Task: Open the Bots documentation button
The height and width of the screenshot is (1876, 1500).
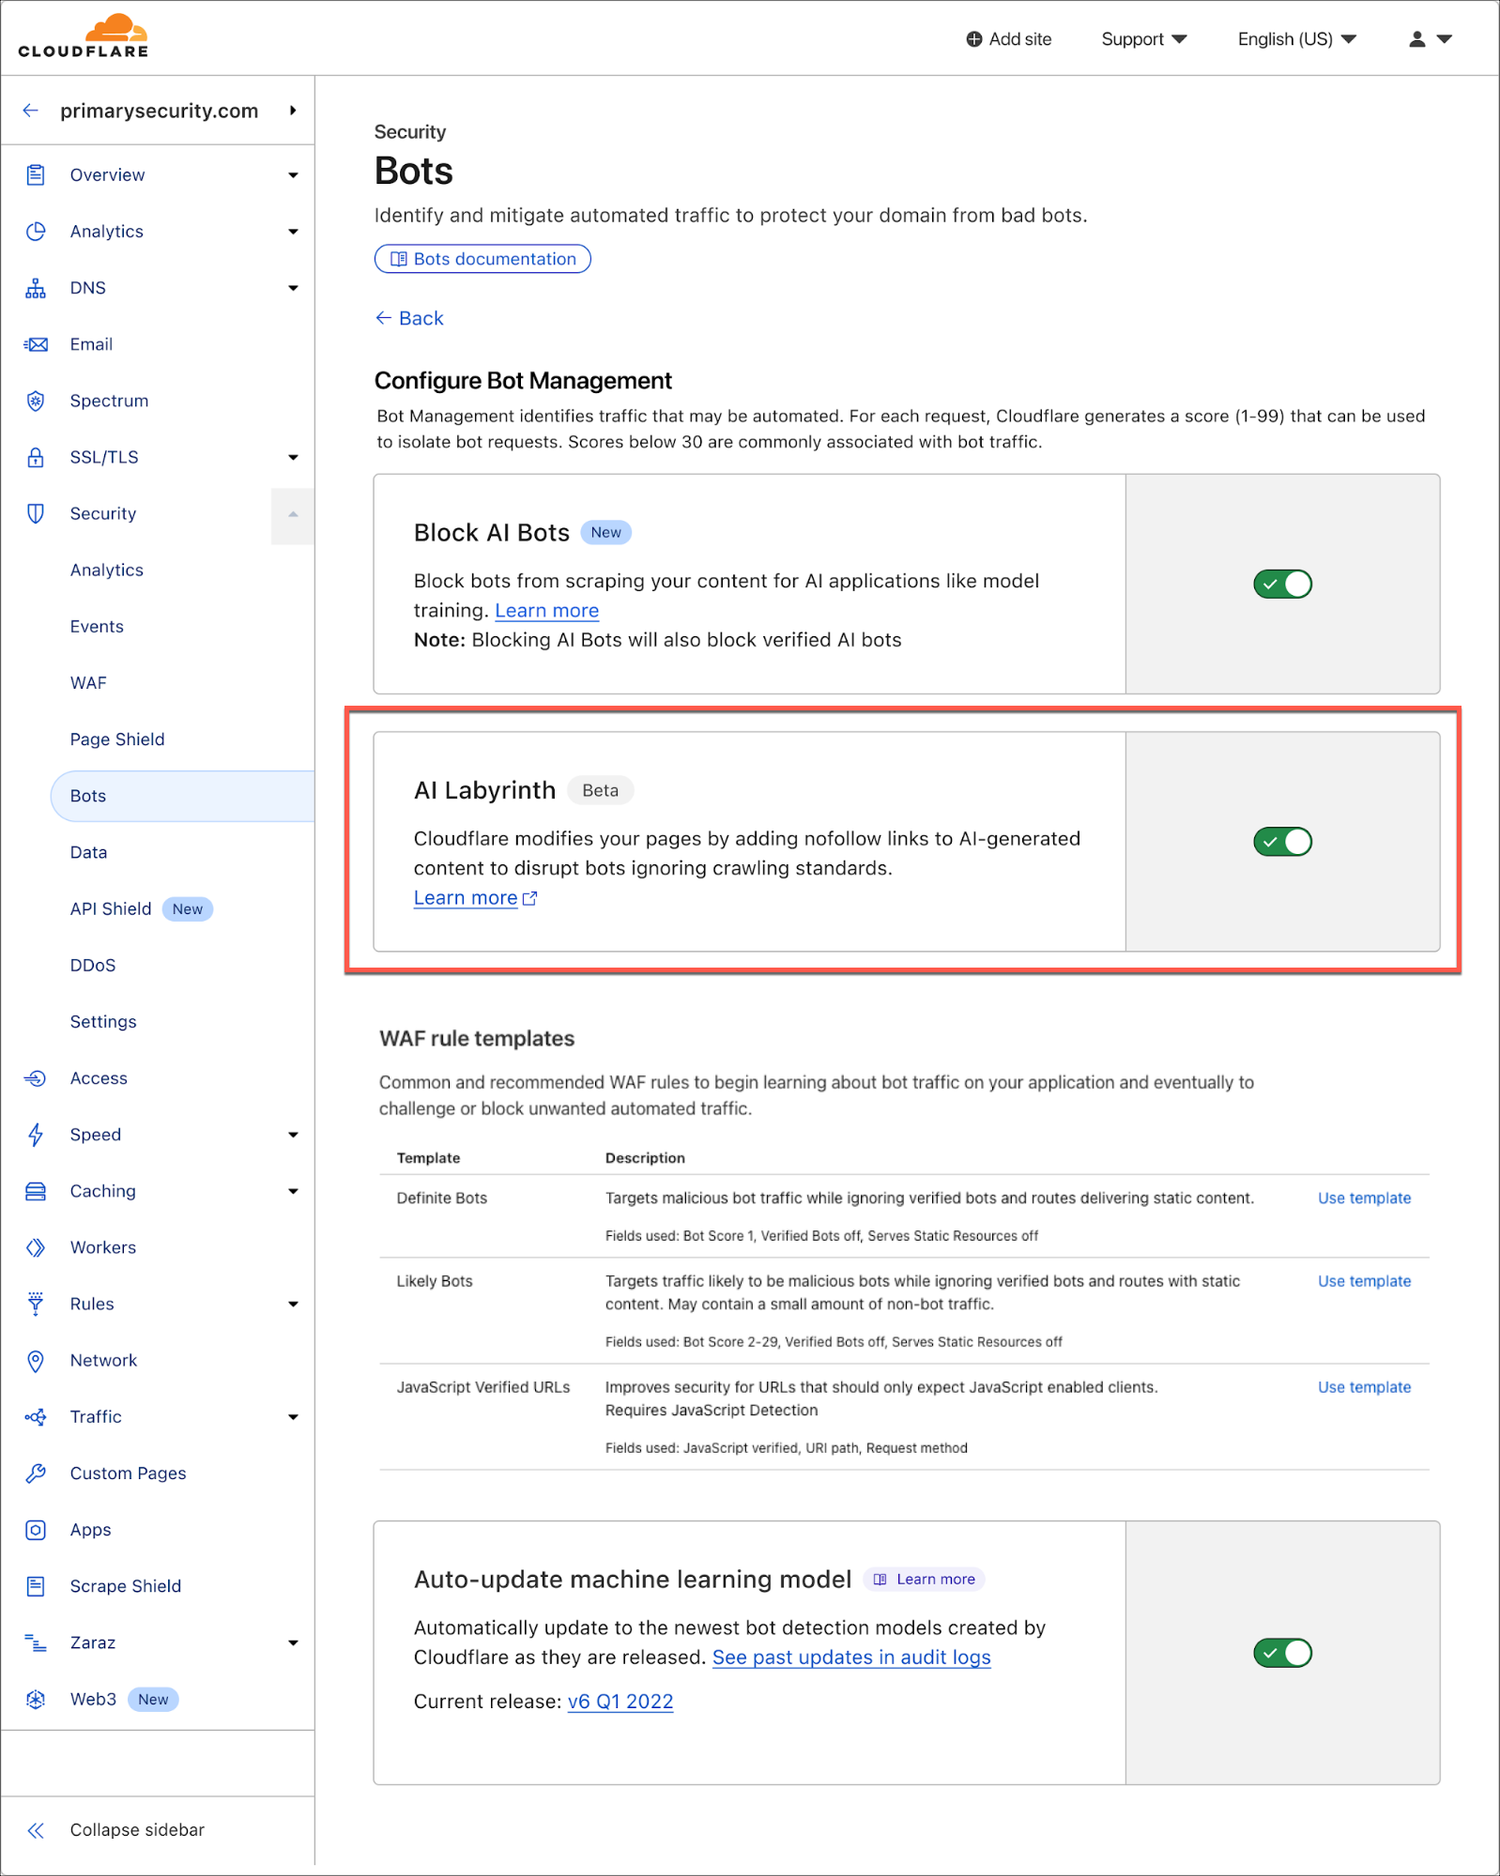Action: 483,259
